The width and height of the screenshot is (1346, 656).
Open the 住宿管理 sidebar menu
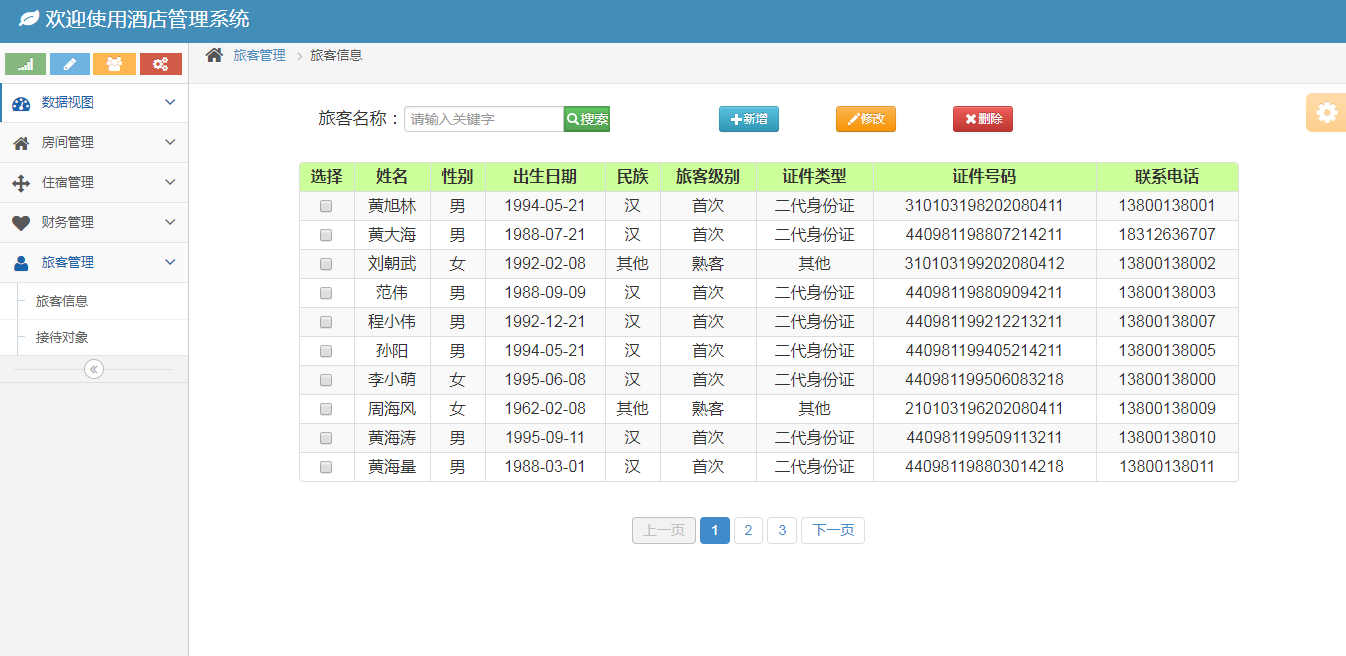(x=94, y=183)
